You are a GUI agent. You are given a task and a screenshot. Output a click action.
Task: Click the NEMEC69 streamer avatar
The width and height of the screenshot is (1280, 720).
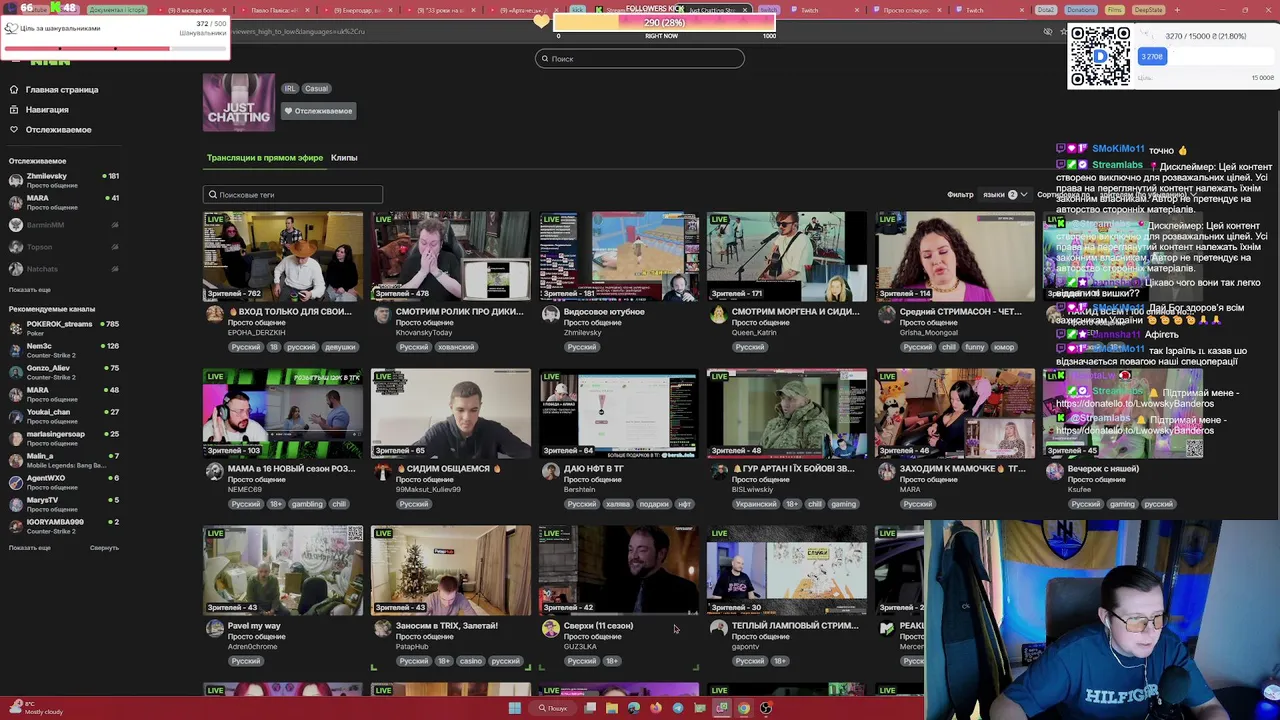click(214, 471)
